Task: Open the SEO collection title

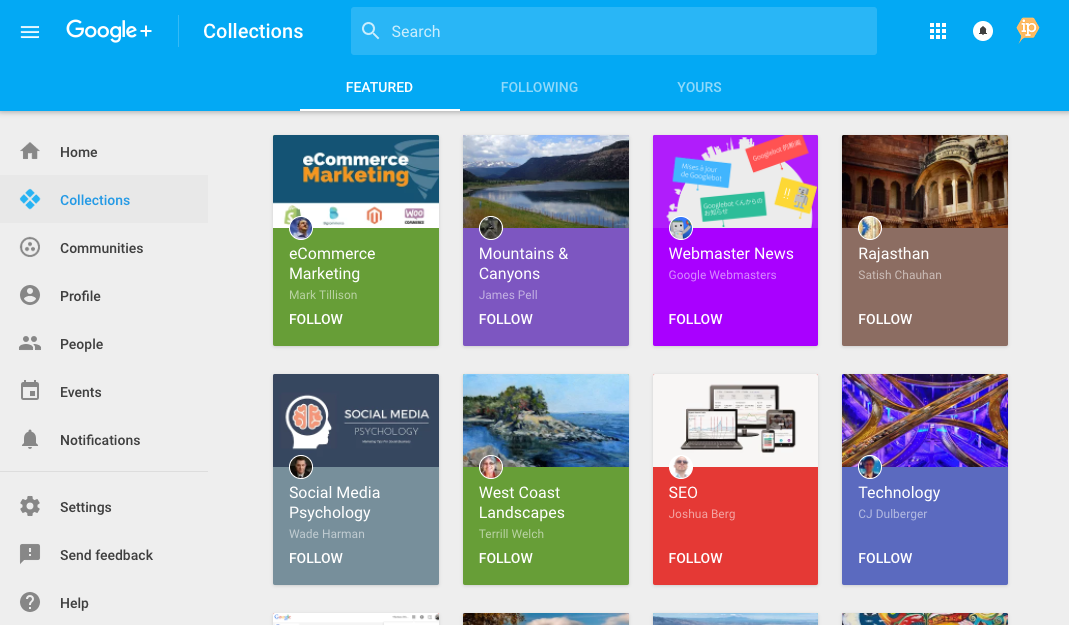Action: (x=682, y=493)
